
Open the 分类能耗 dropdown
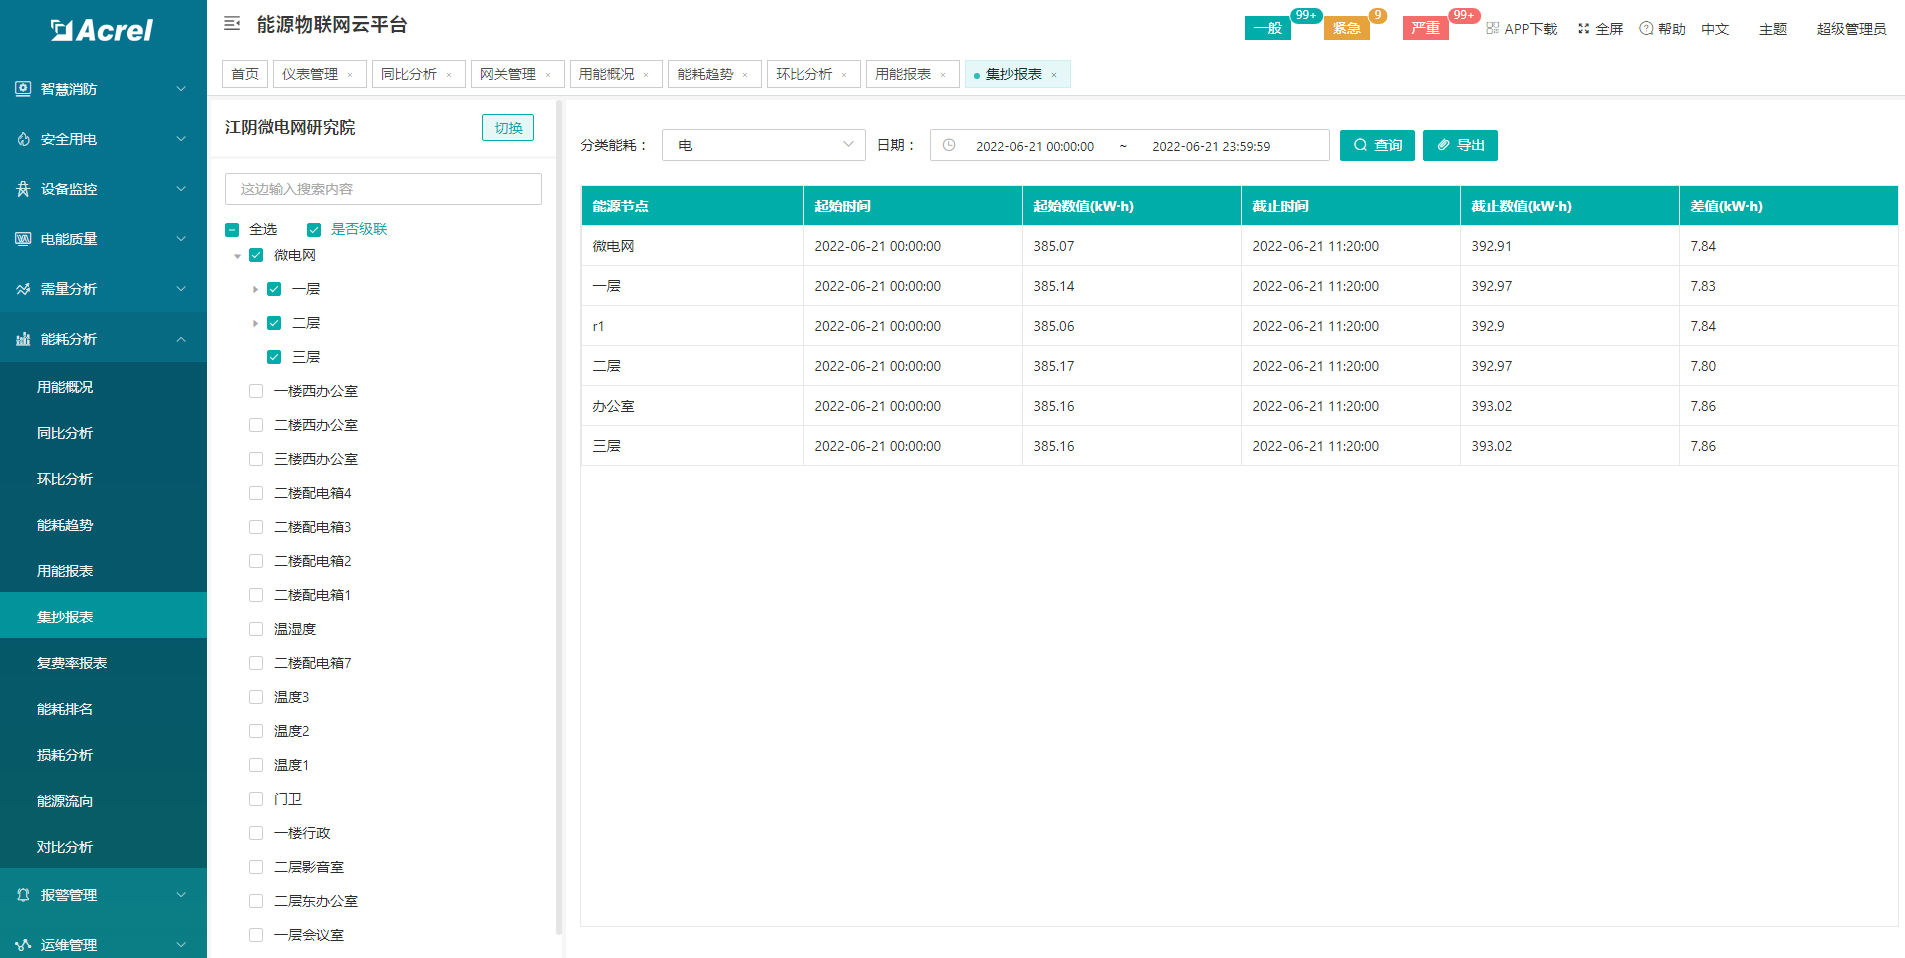click(763, 145)
